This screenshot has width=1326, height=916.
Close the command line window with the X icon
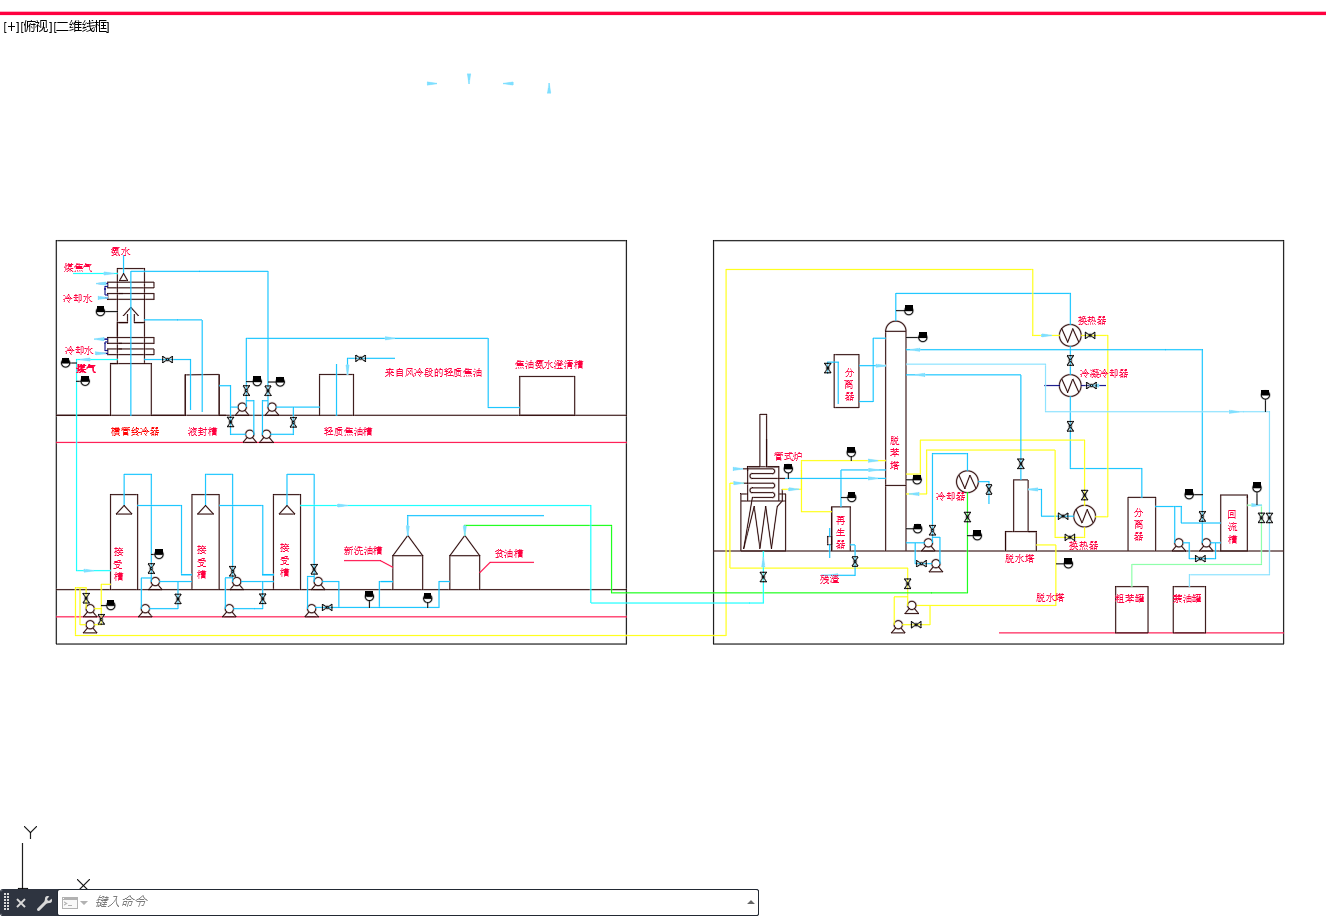(21, 903)
